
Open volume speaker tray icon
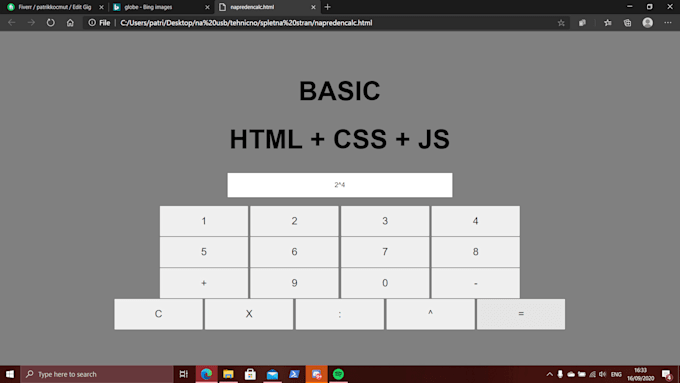[602, 374]
